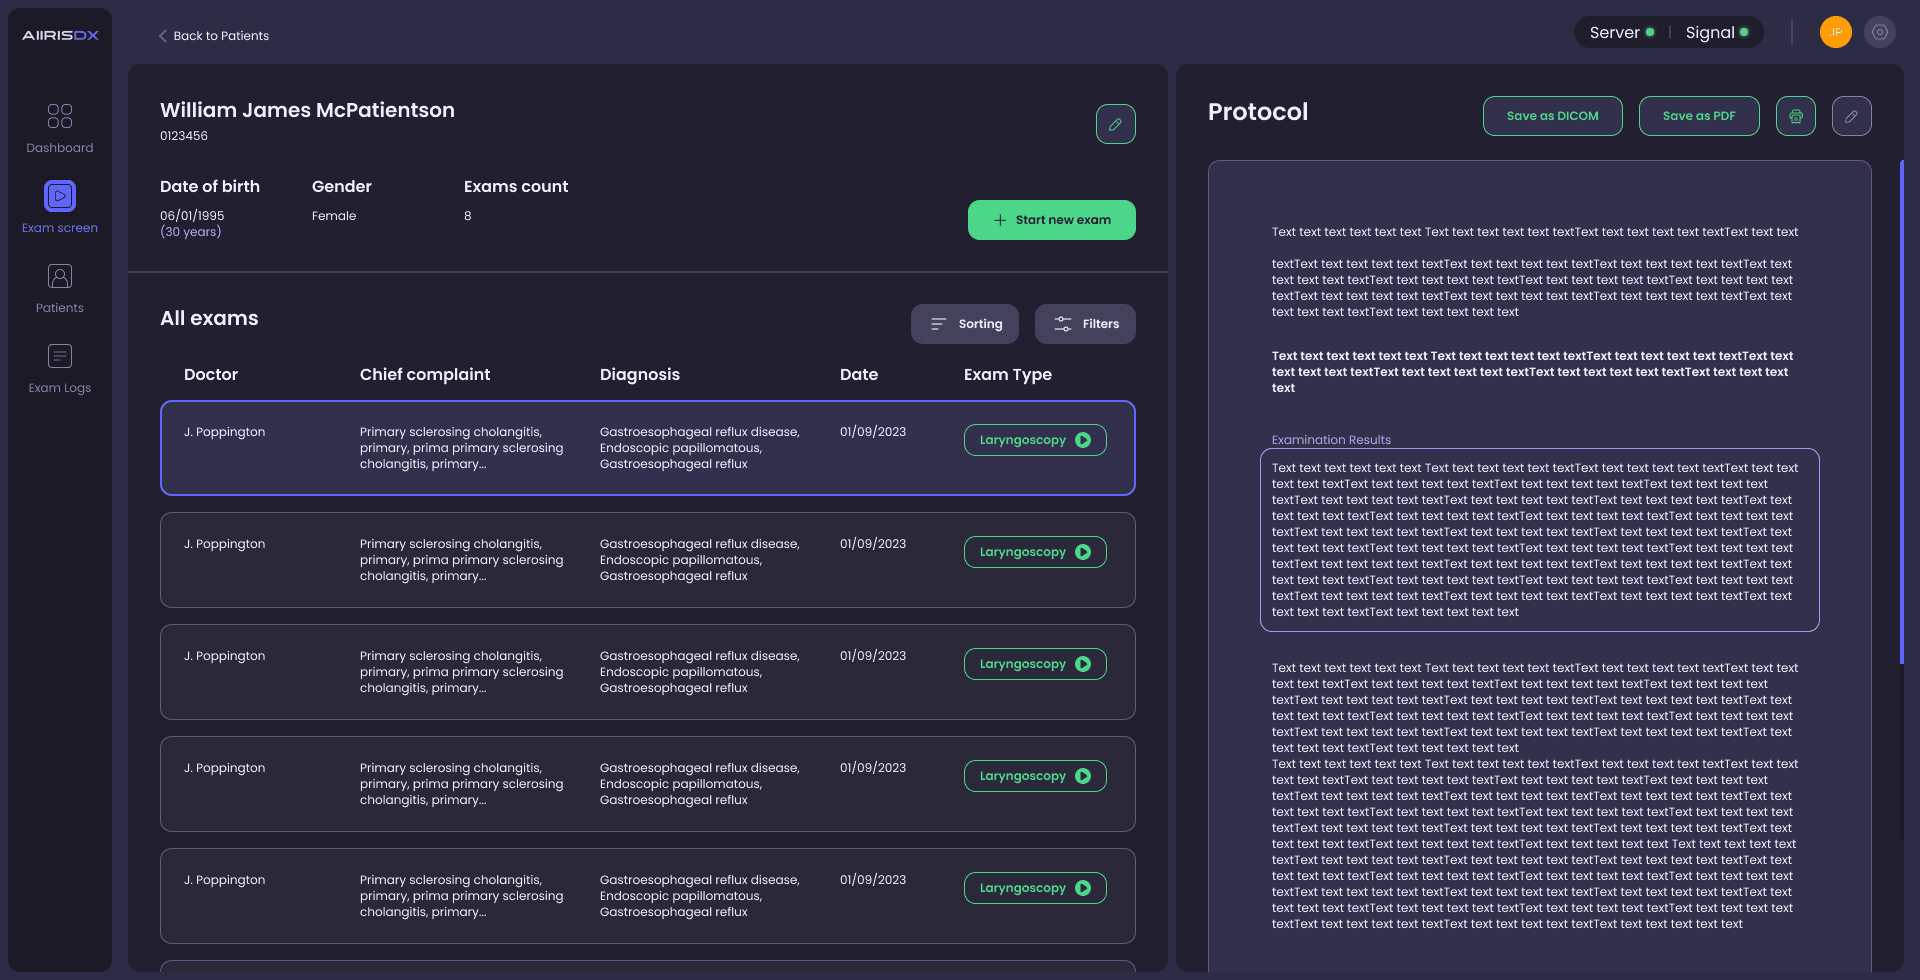The height and width of the screenshot is (980, 1920).
Task: Check Server status indicator
Action: (x=1621, y=32)
